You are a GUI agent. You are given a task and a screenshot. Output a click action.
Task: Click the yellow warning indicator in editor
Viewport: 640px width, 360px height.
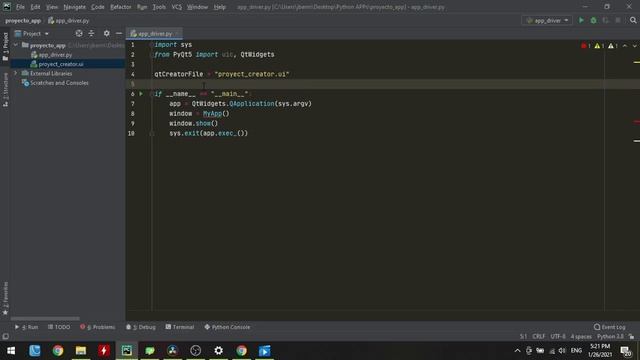(599, 46)
